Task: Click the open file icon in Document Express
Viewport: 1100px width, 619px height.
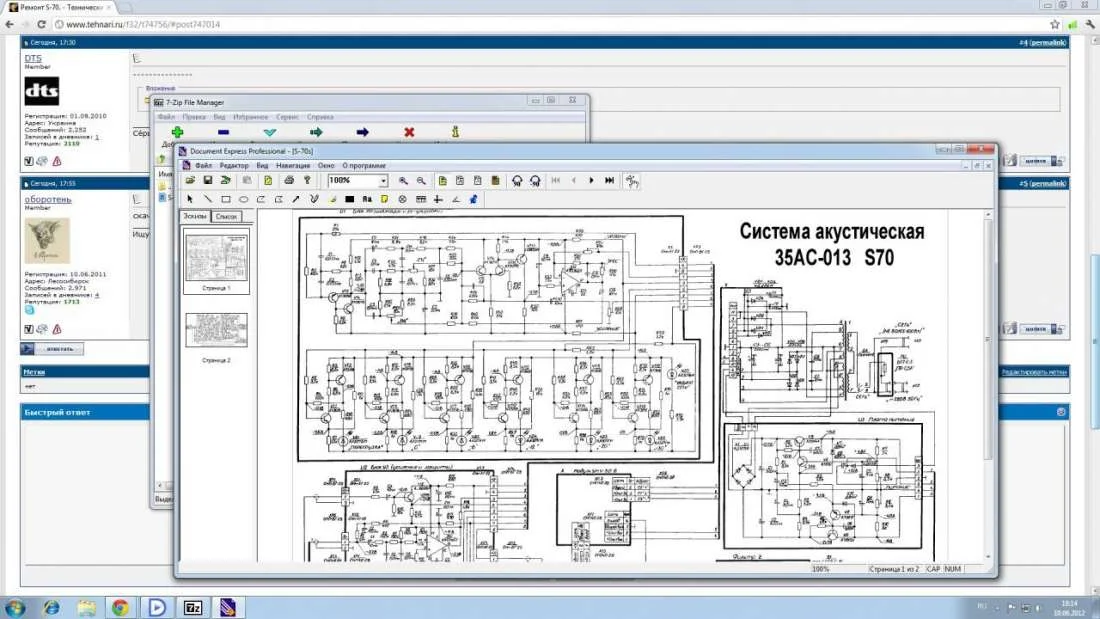Action: pyautogui.click(x=190, y=180)
